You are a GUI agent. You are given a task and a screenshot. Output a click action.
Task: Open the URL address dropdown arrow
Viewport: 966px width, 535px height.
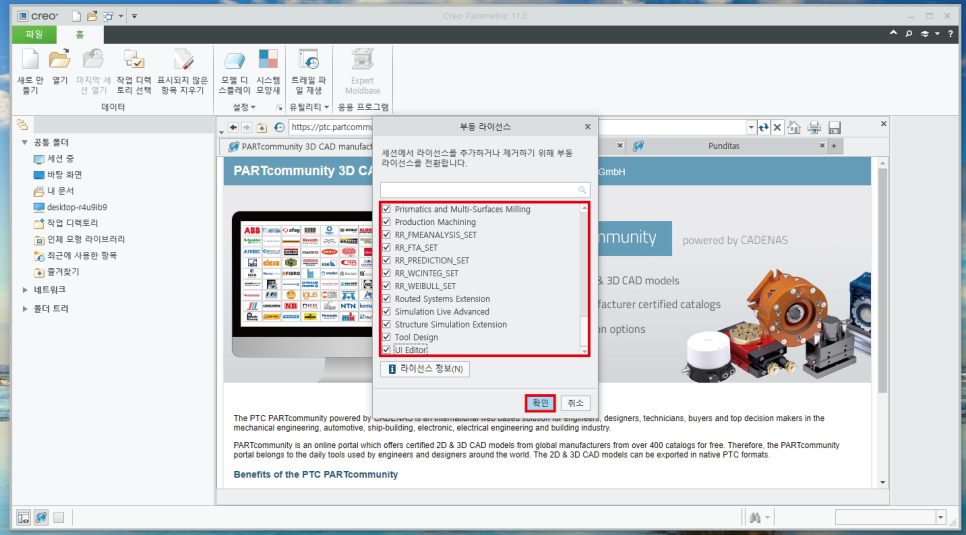pos(751,128)
